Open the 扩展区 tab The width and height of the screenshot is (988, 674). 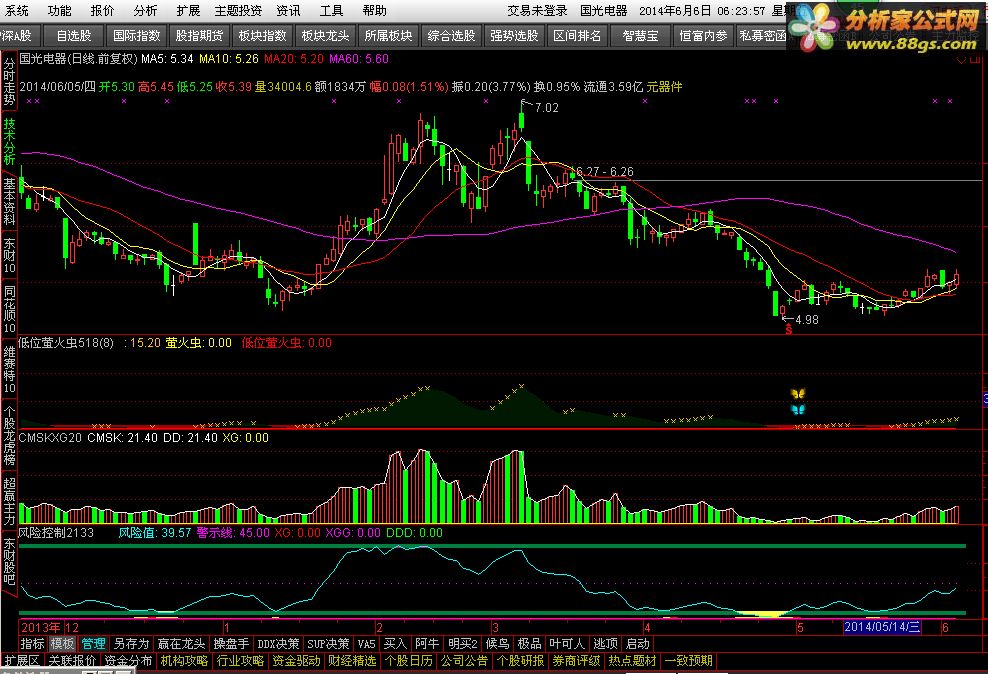click(22, 661)
